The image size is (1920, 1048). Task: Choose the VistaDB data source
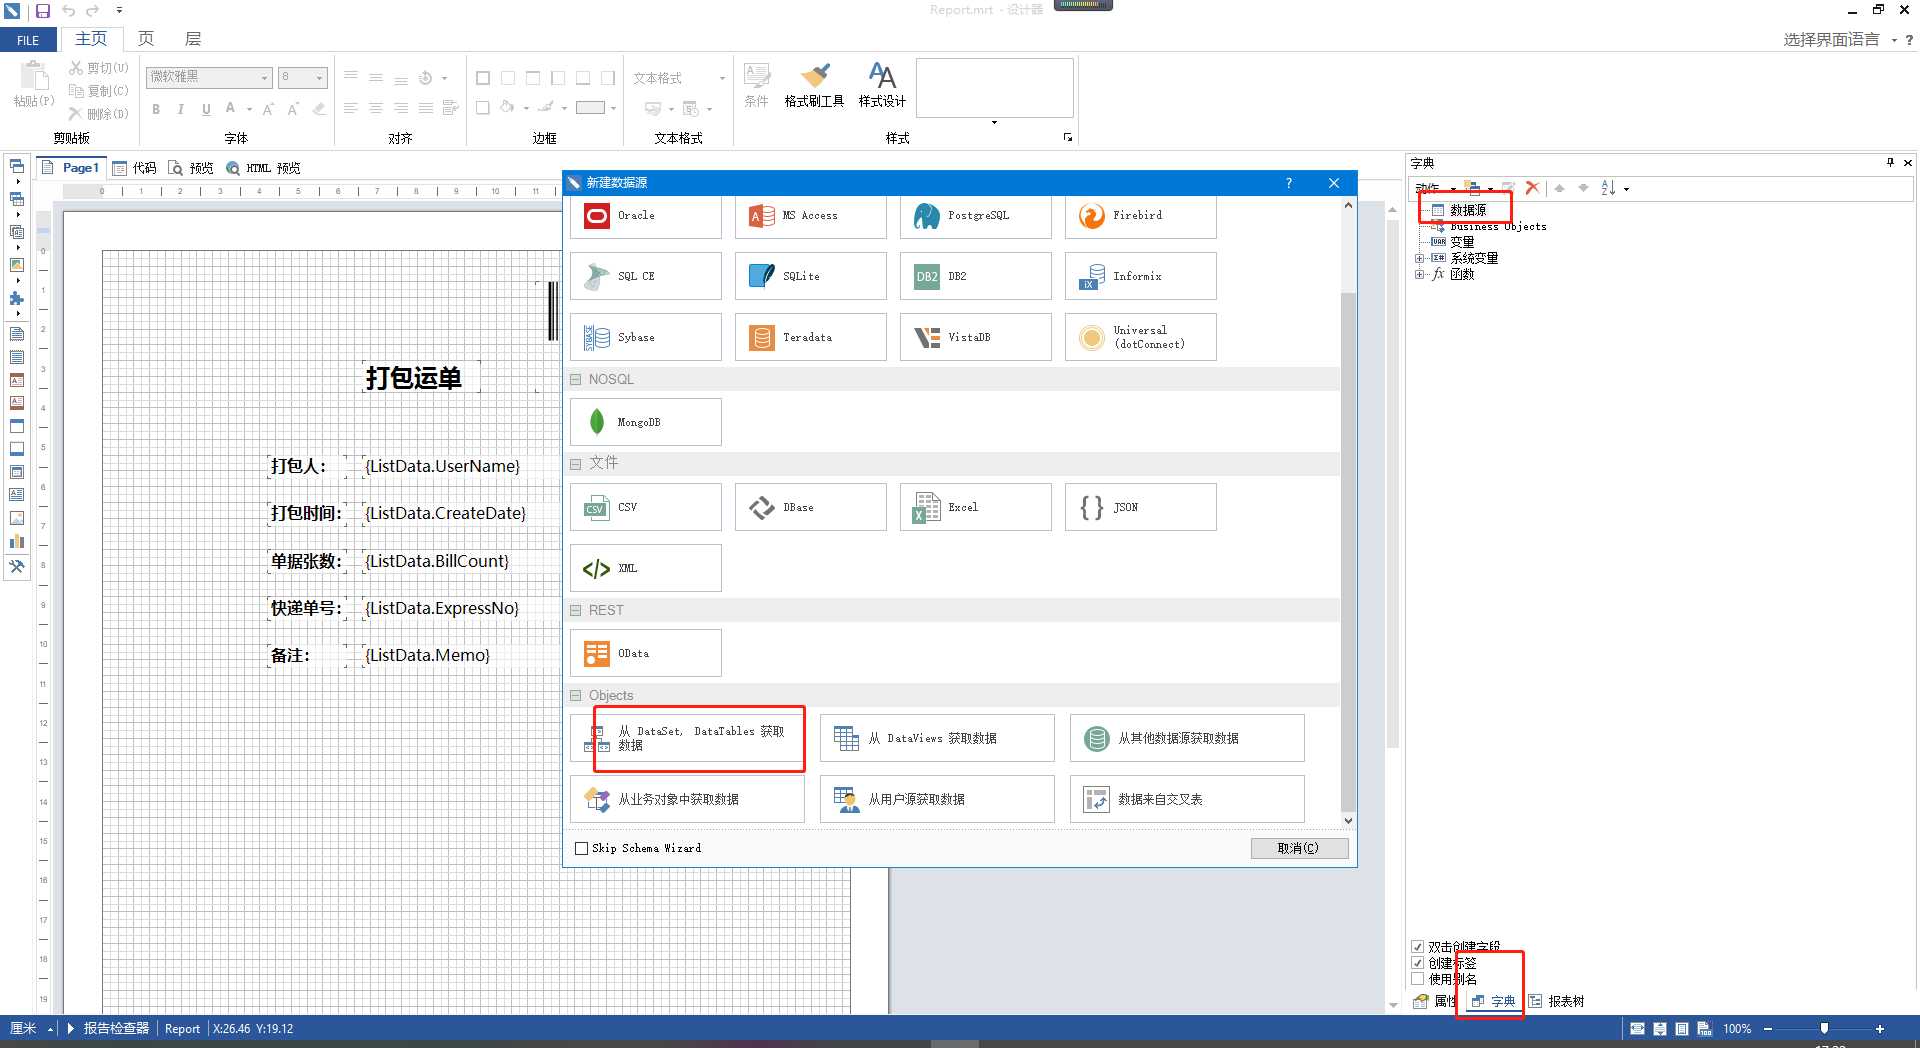[975, 337]
